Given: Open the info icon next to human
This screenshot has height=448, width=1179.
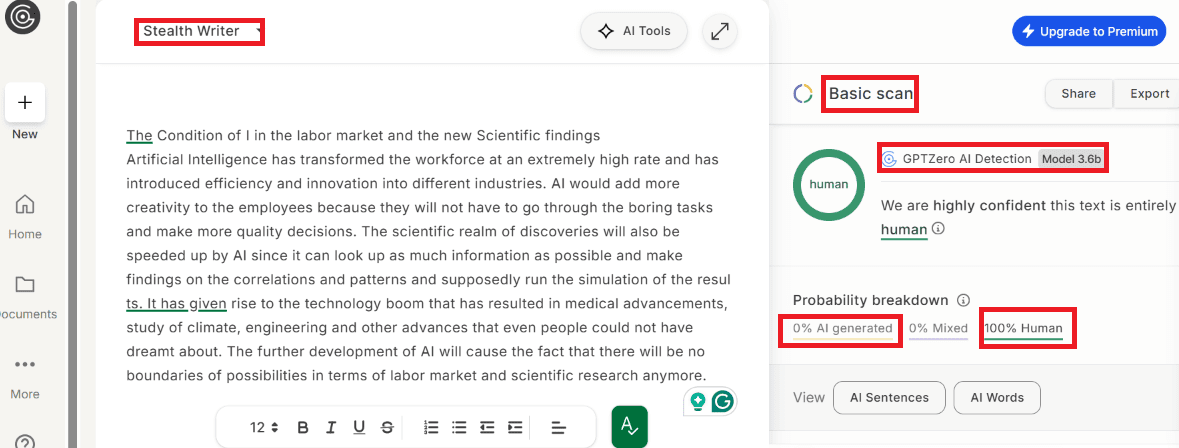Looking at the screenshot, I should (x=938, y=228).
